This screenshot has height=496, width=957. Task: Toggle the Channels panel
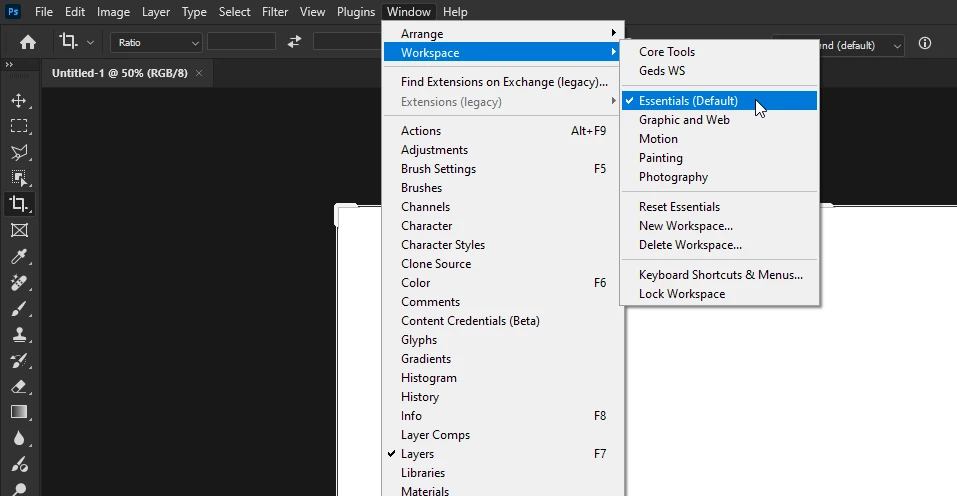504,207
